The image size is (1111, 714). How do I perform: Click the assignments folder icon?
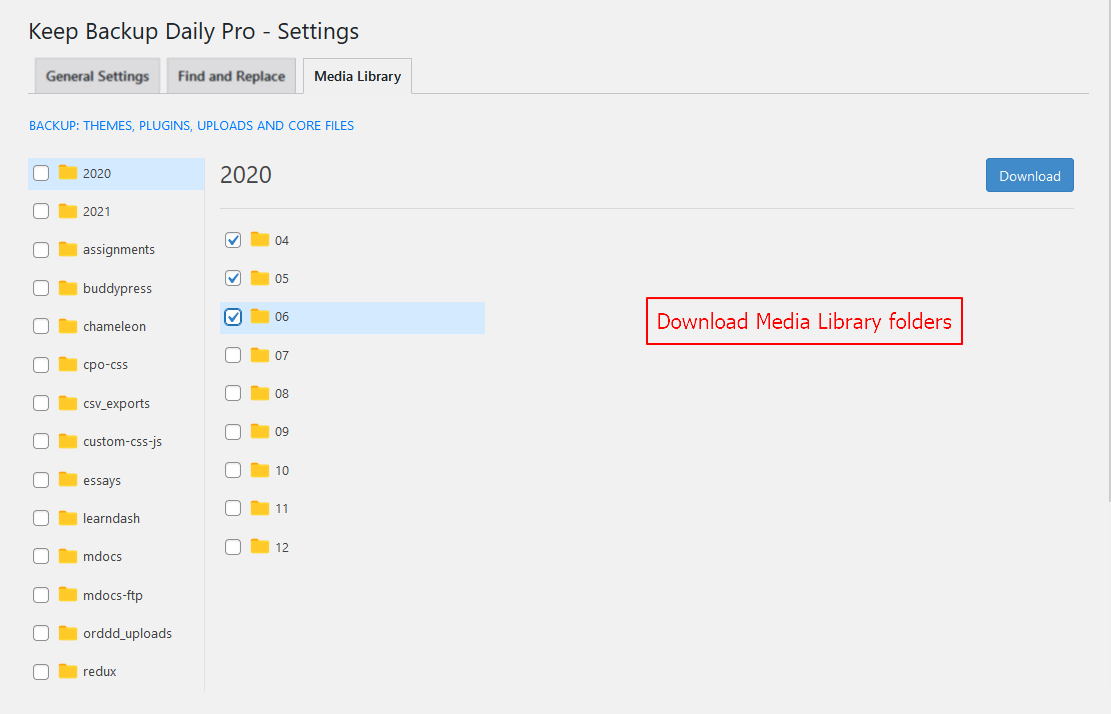coord(68,249)
